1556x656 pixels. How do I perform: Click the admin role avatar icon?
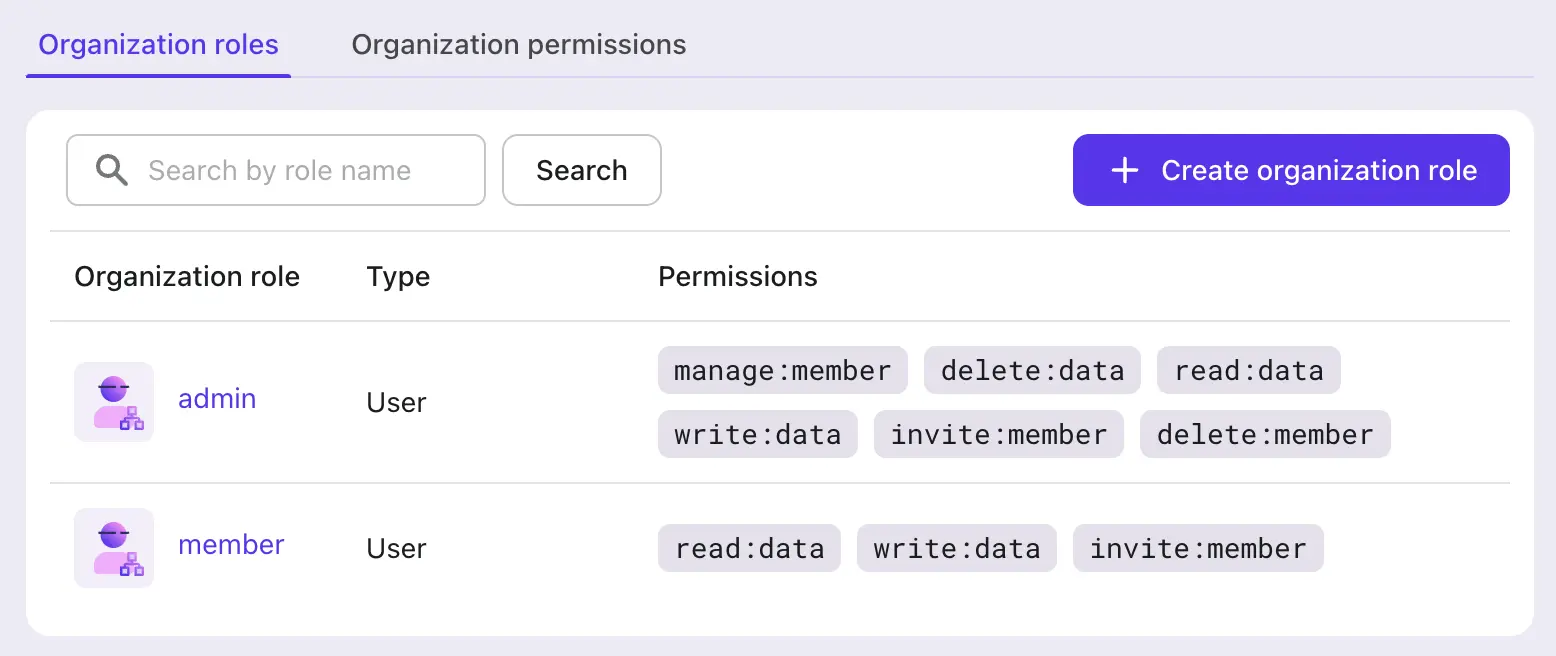click(x=114, y=402)
